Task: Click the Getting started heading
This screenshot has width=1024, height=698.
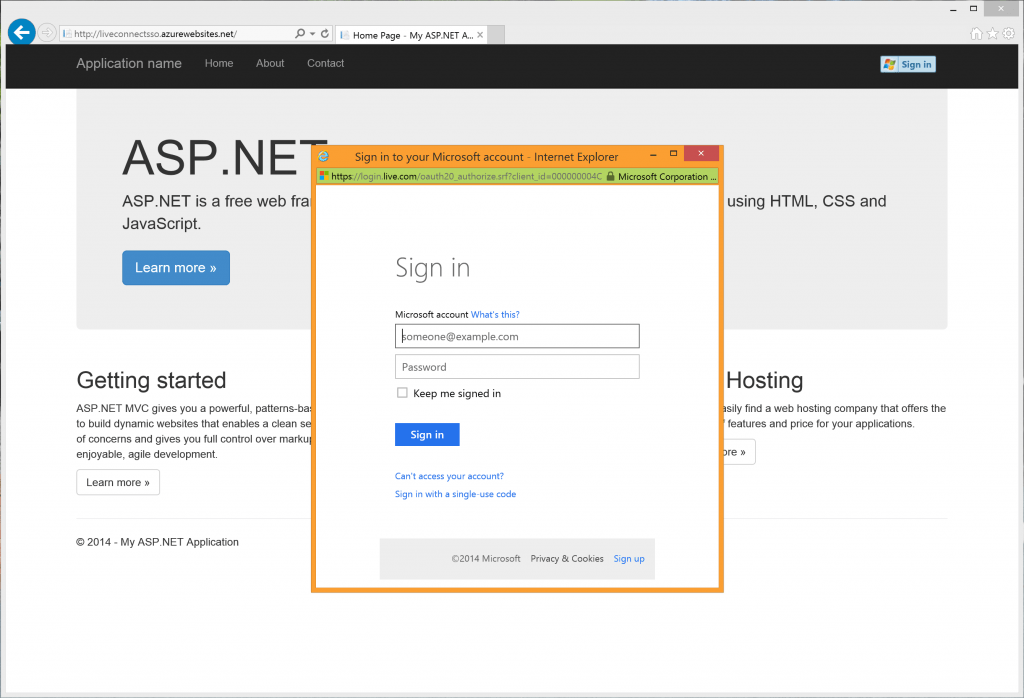Action: point(152,380)
